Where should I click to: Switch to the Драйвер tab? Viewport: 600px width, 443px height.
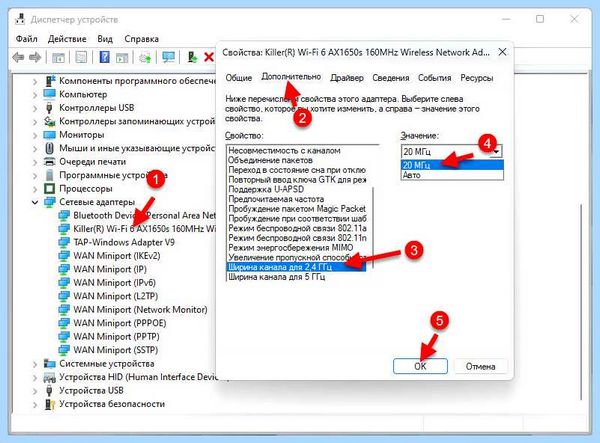tap(347, 78)
